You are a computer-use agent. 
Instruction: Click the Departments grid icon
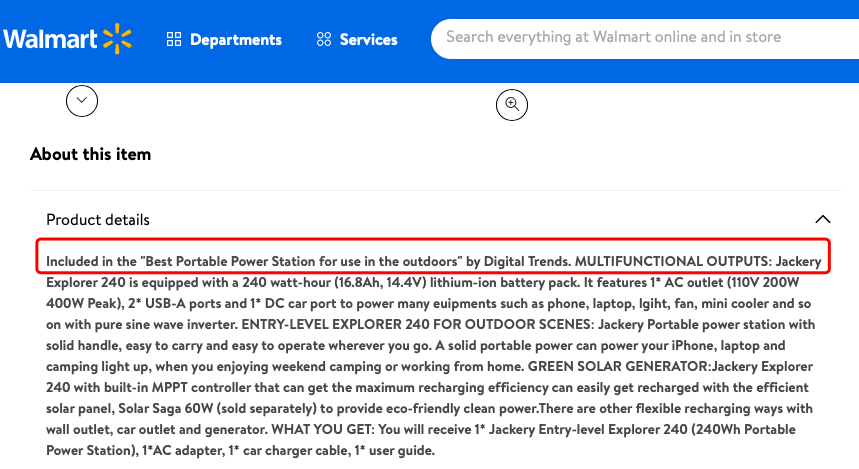(x=174, y=39)
